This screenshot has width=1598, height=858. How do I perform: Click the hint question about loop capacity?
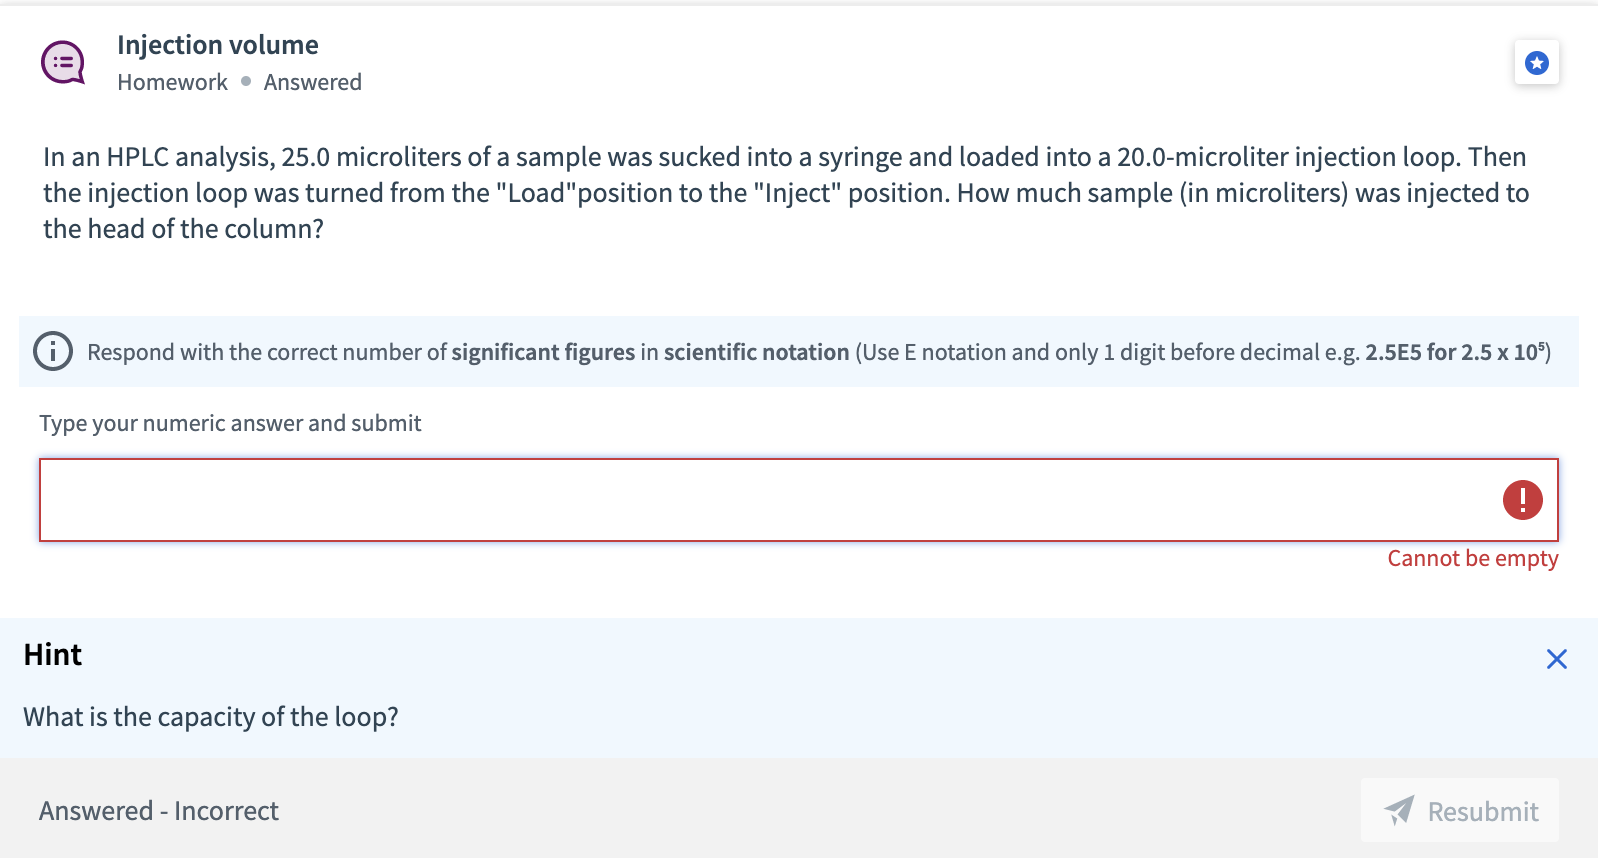click(x=210, y=717)
